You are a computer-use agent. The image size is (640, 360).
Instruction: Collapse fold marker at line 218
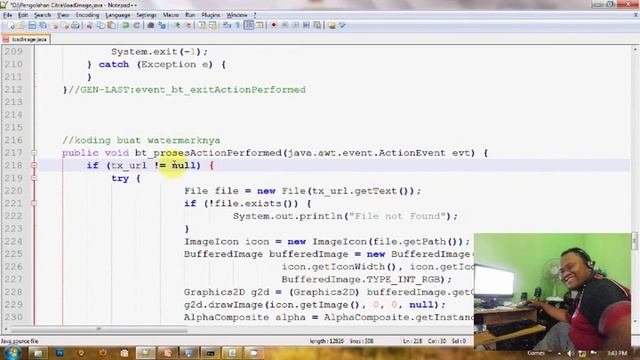tap(34, 166)
